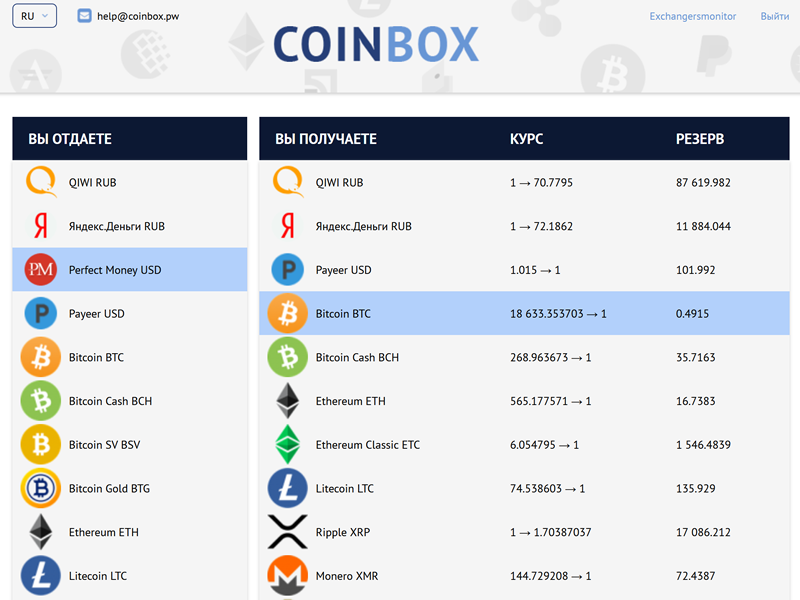Choose Яндекс.Деньги RUB label under Вы отдаете
The height and width of the screenshot is (600, 800).
coord(117,227)
